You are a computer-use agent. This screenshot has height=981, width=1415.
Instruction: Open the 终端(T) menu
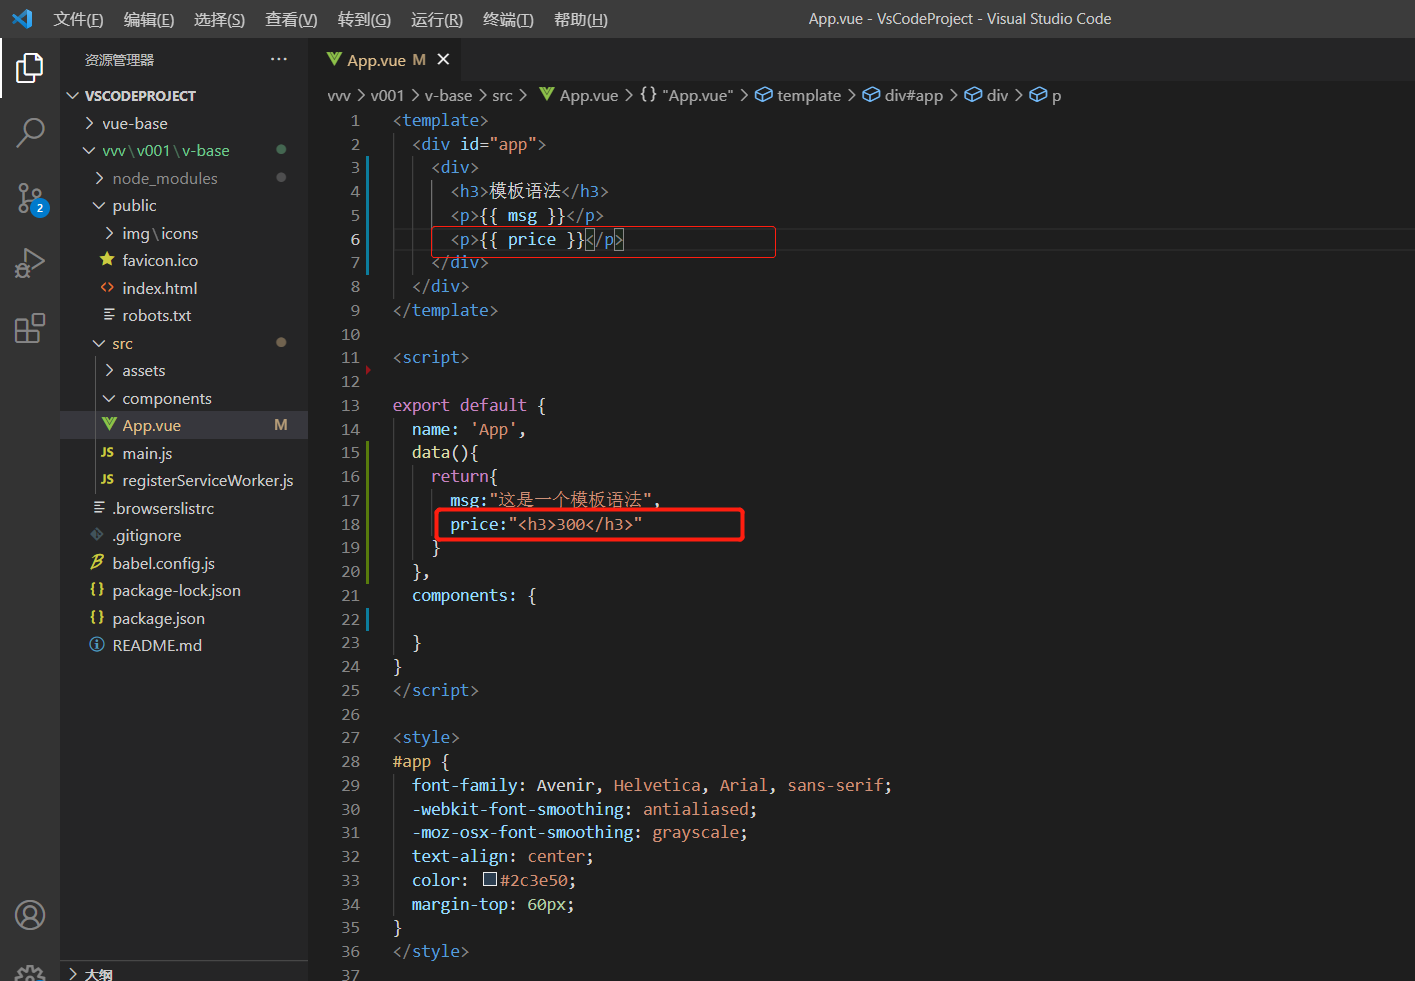click(x=508, y=19)
